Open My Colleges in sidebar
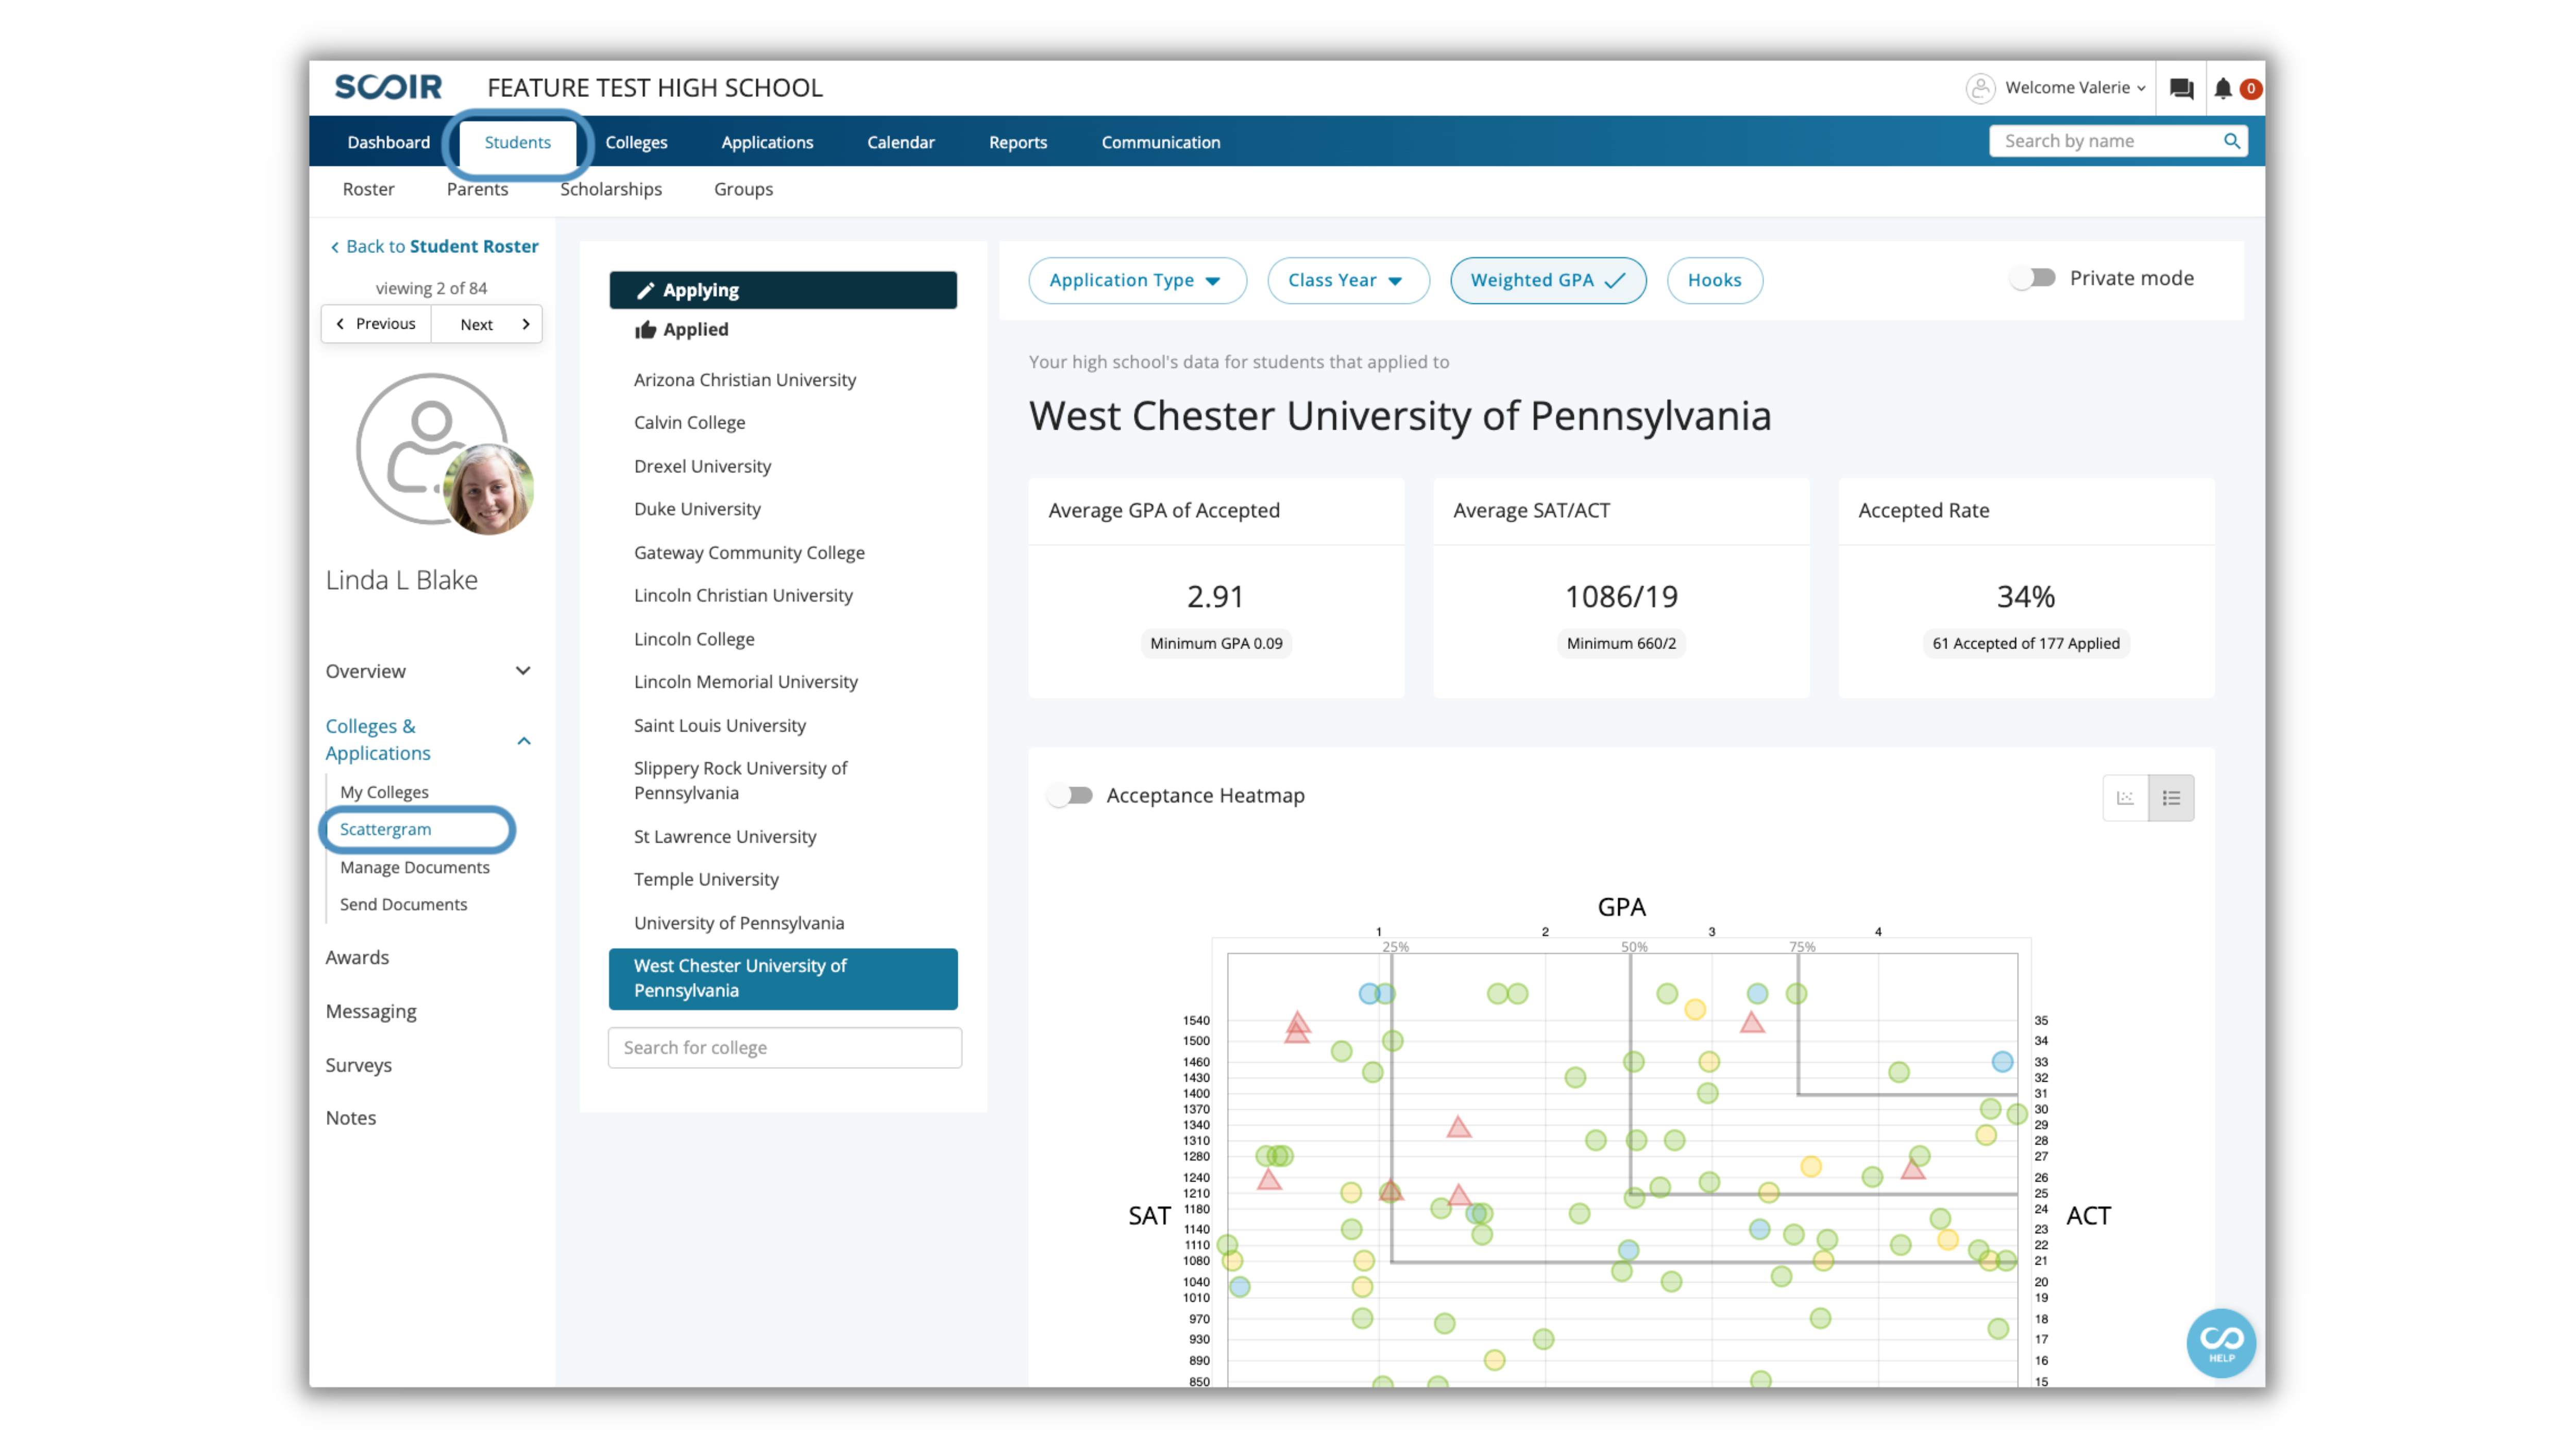 click(x=384, y=792)
